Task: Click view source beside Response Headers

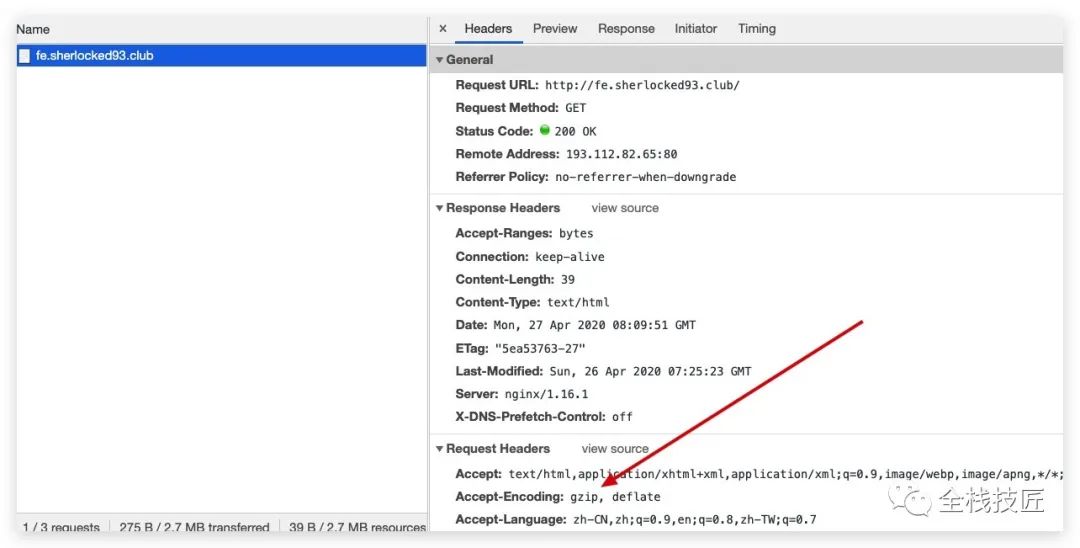Action: pos(625,208)
